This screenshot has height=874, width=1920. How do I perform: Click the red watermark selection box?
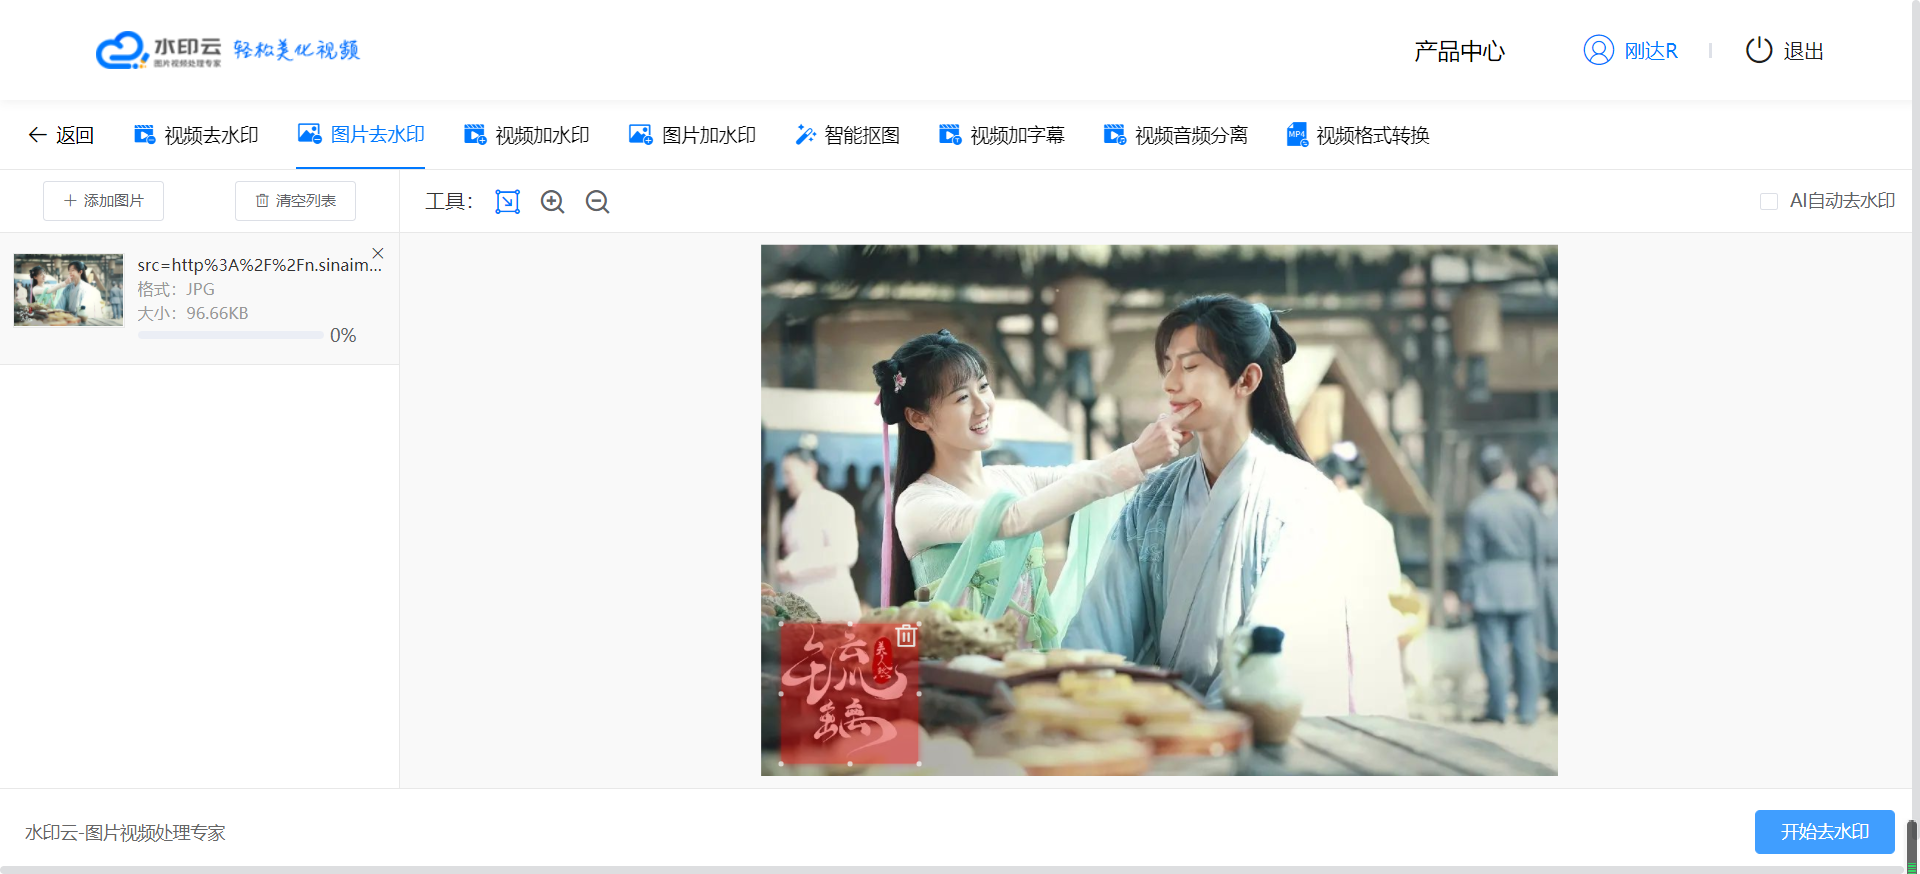click(x=849, y=694)
